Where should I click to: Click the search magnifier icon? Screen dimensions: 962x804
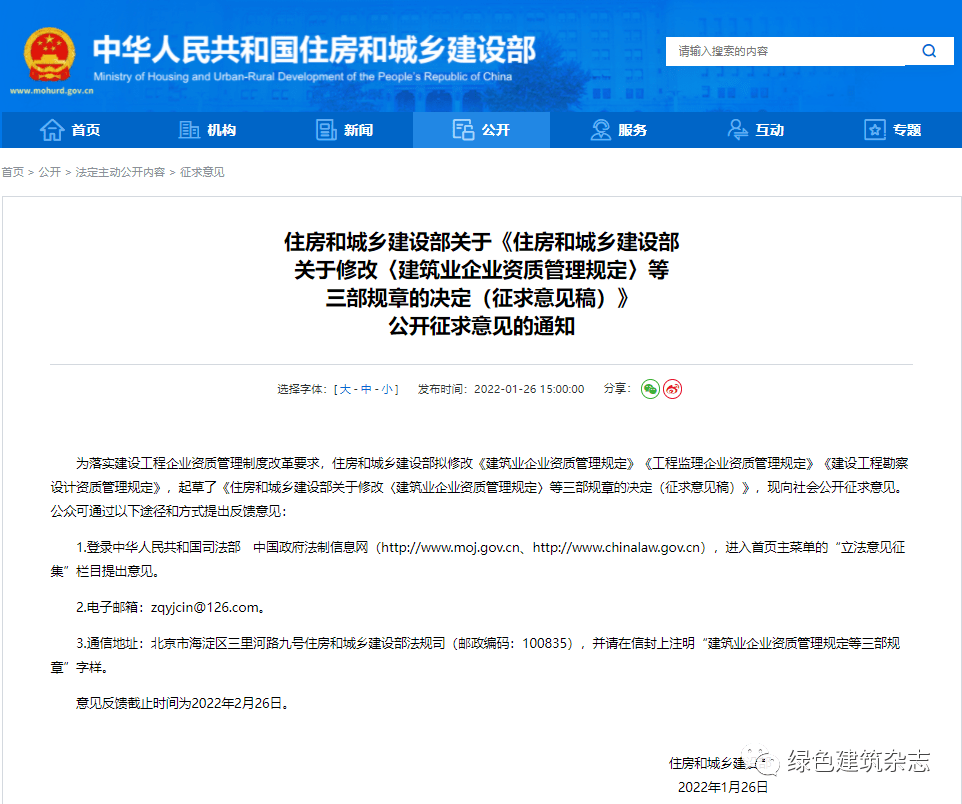(x=929, y=51)
